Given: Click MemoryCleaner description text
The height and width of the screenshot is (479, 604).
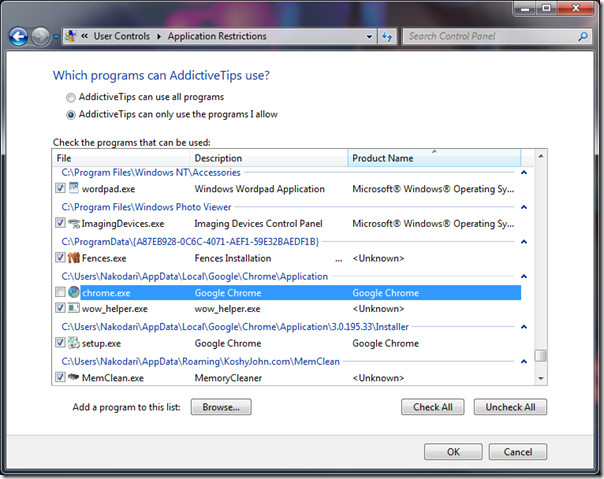Looking at the screenshot, I should pos(228,378).
